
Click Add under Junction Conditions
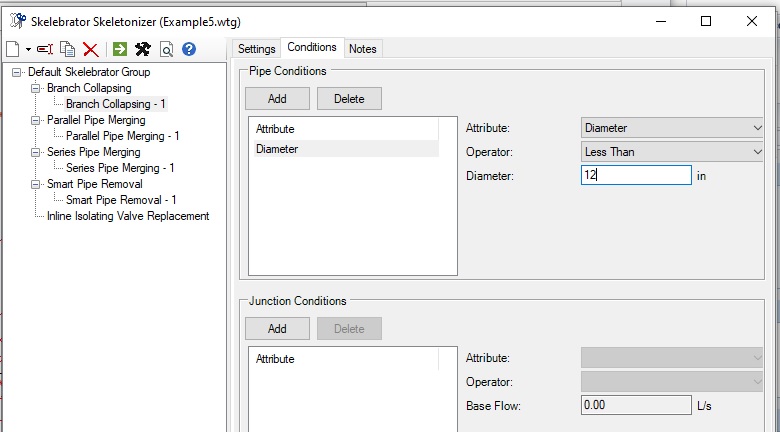click(277, 328)
